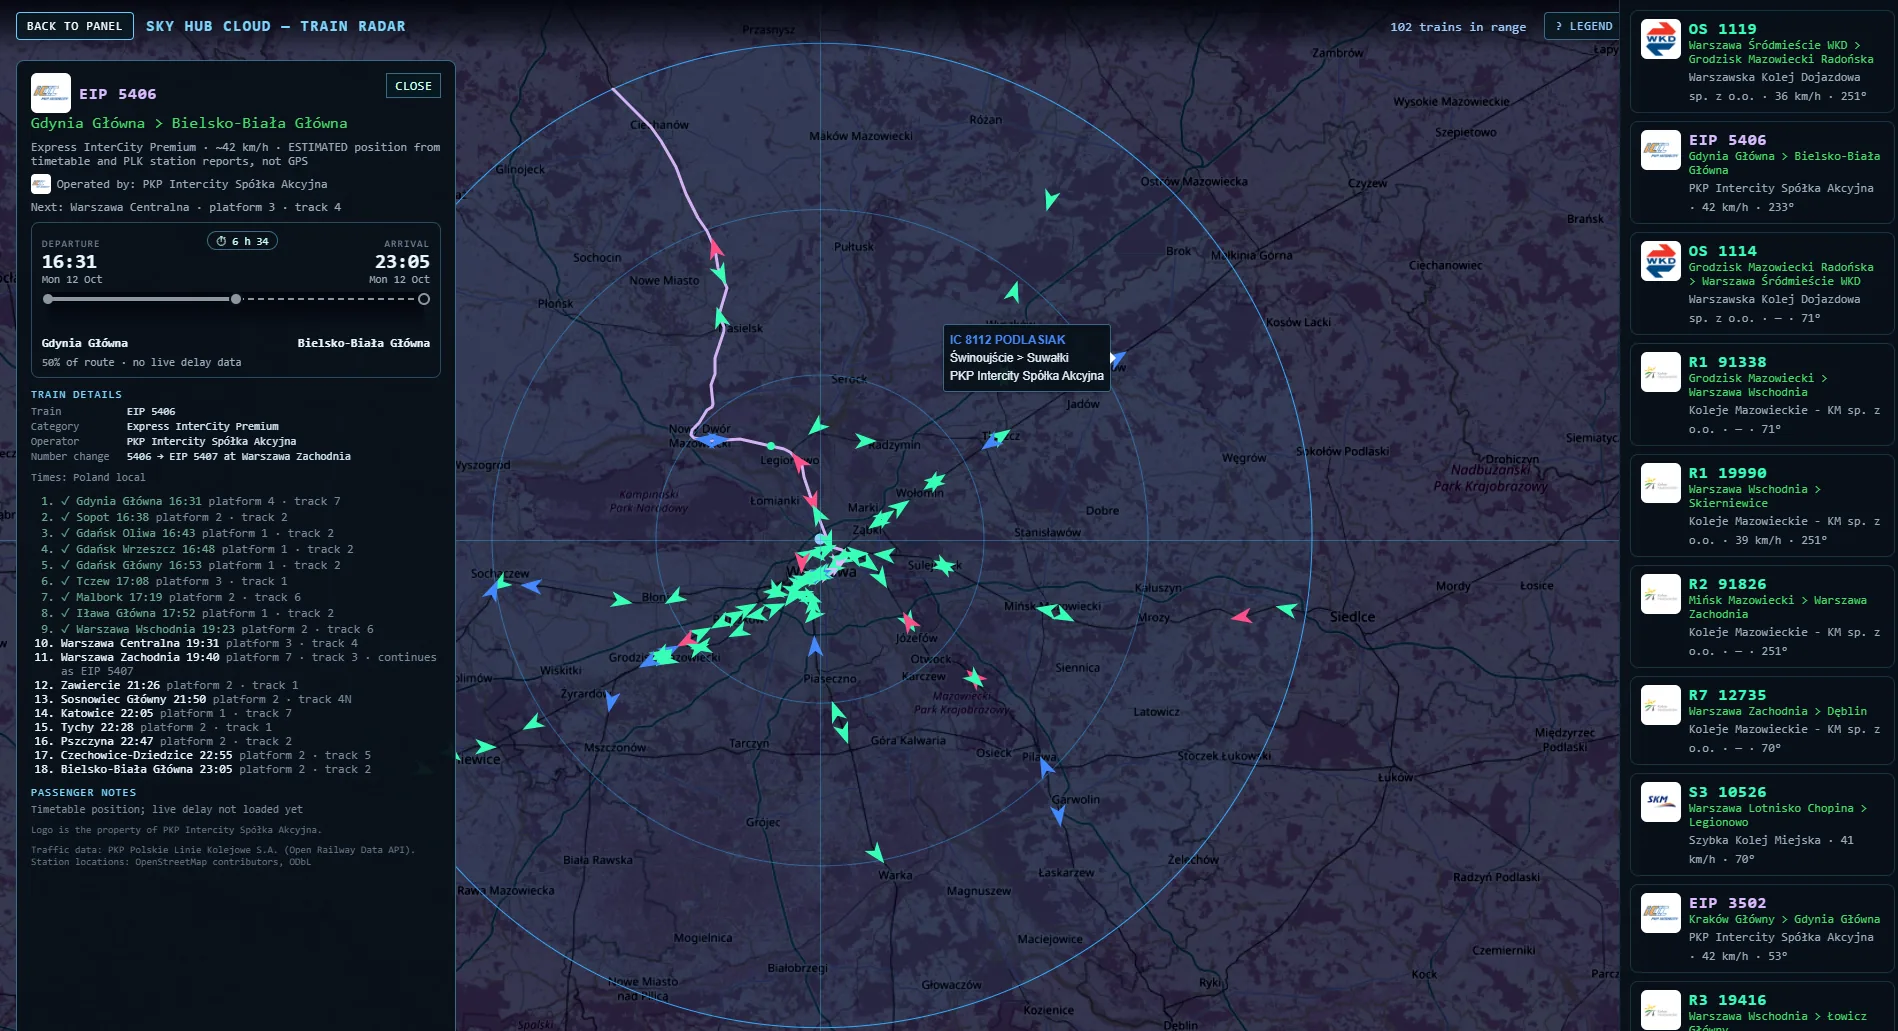This screenshot has width=1898, height=1031.
Task: Click the small operator logo before 'Operated by'
Action: click(x=41, y=184)
